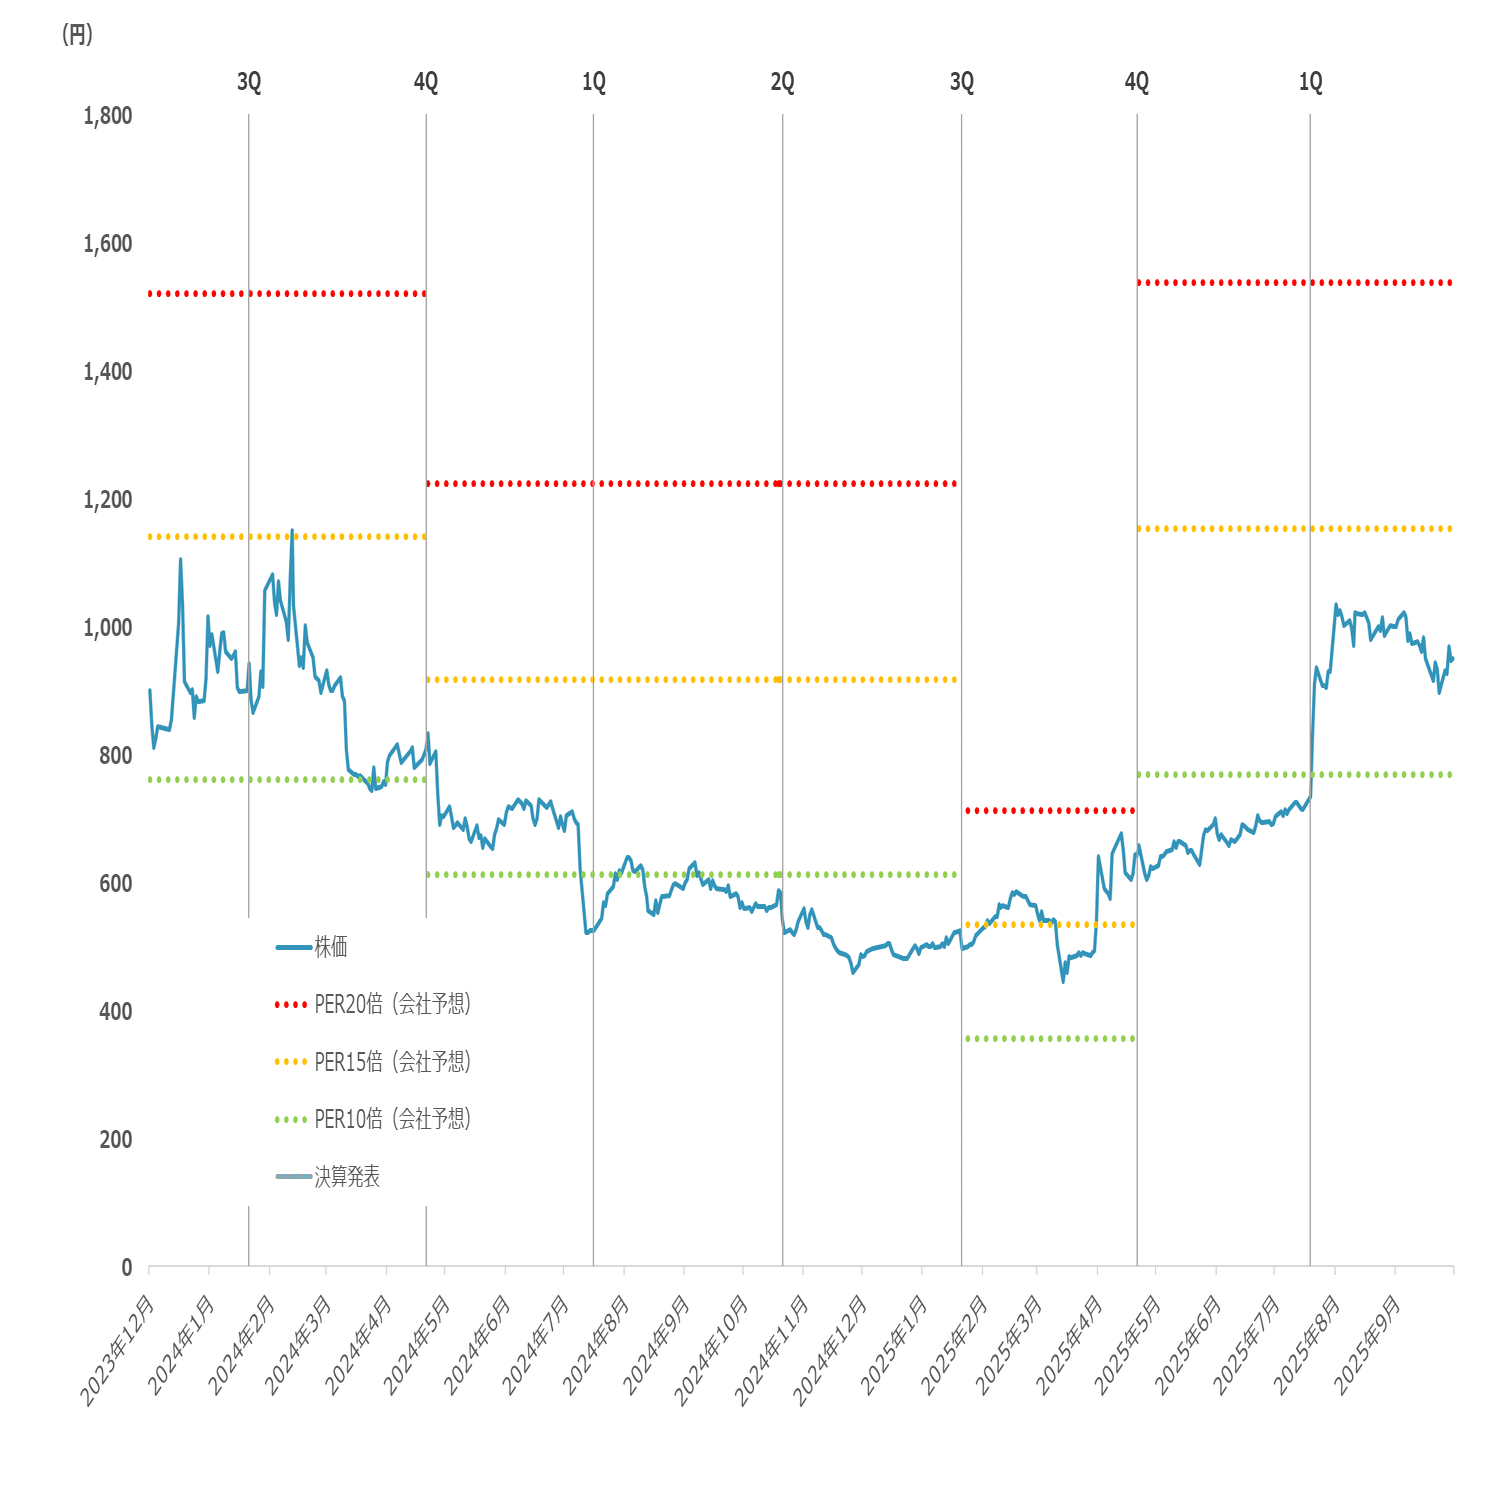The height and width of the screenshot is (1493, 1493).
Task: Select the PER20倍 (会社予想) legend label
Action: tap(392, 1004)
